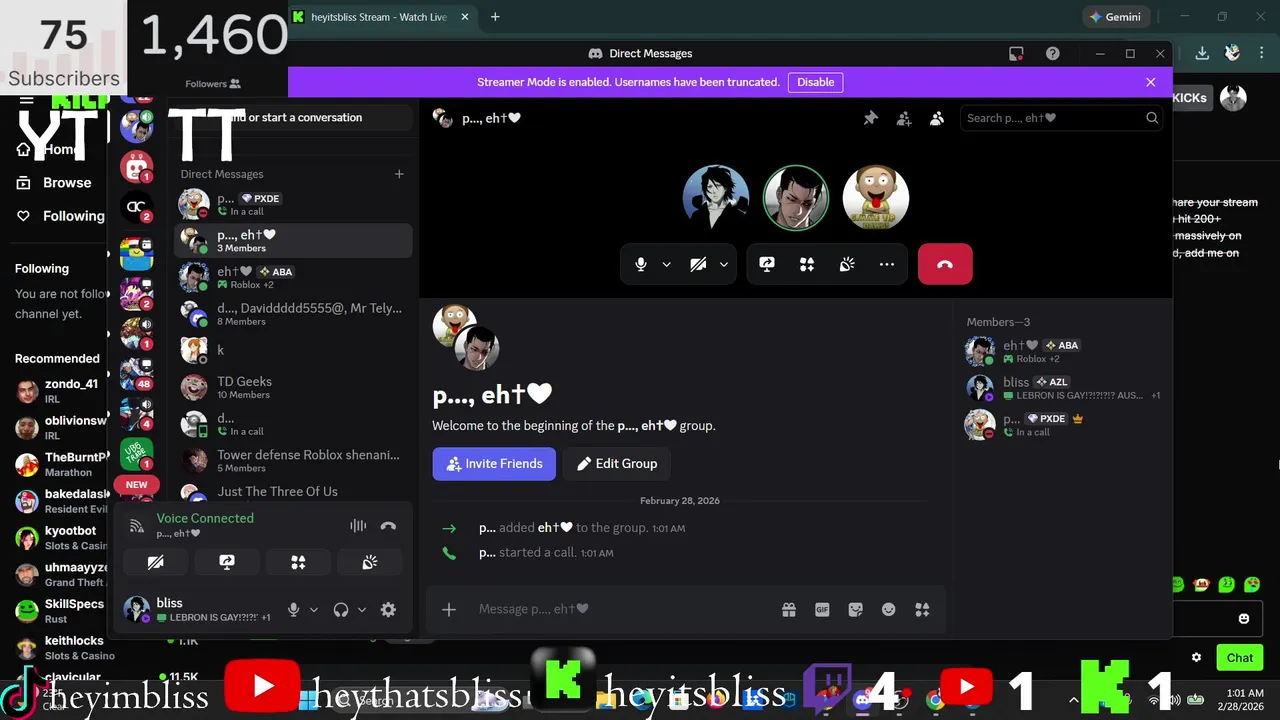Open input device arrow beside mic

click(314, 610)
